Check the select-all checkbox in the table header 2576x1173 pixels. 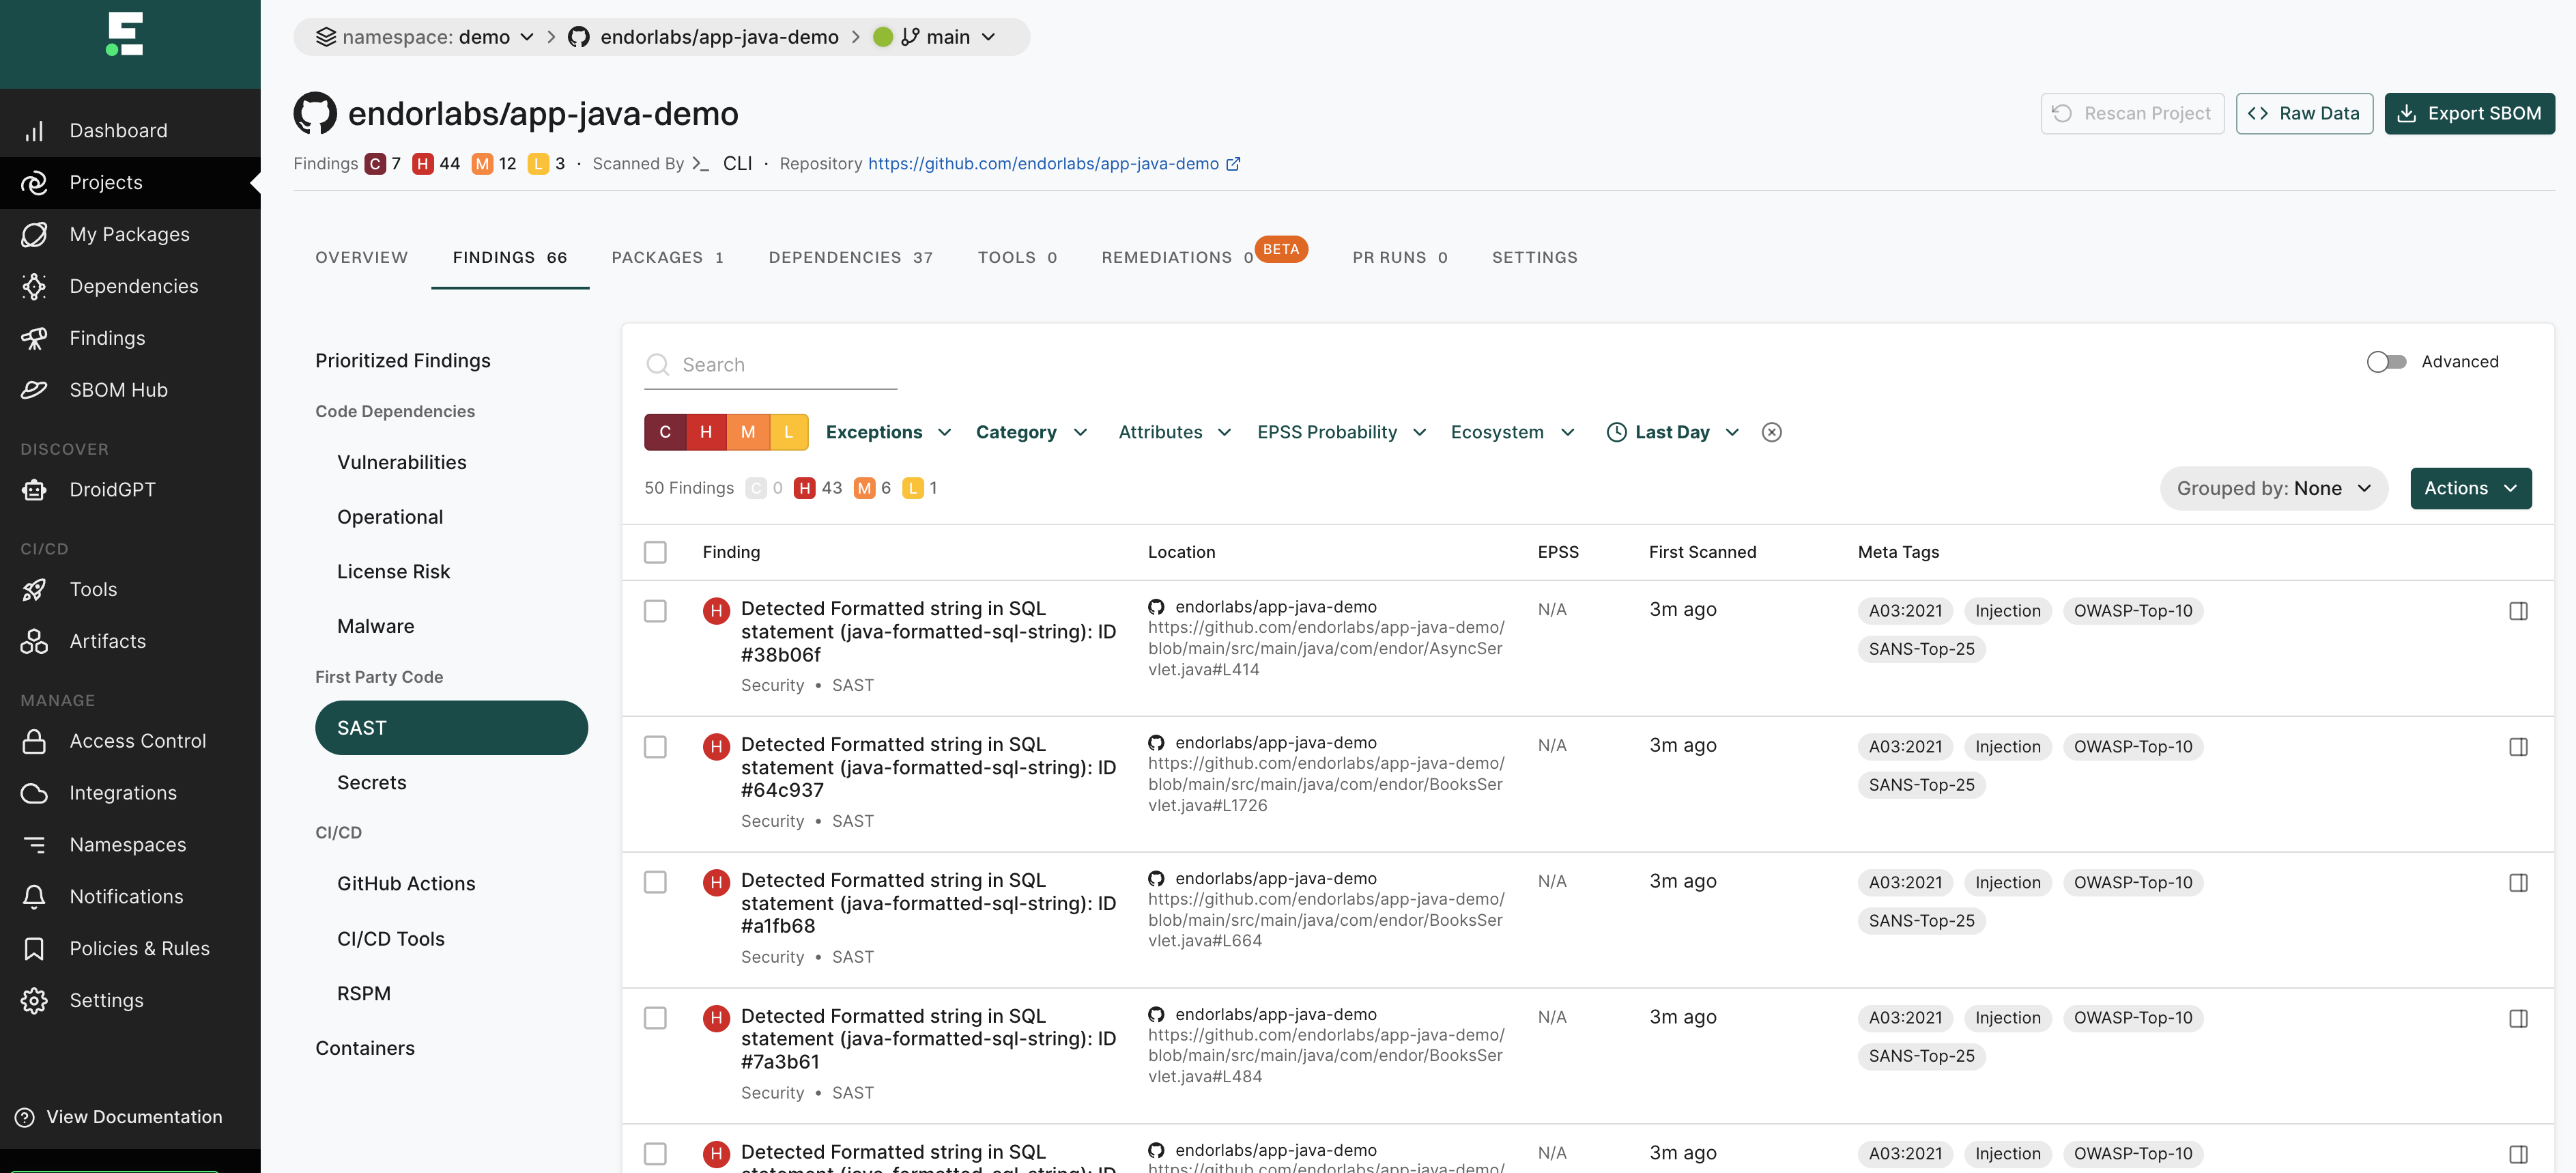click(x=655, y=552)
